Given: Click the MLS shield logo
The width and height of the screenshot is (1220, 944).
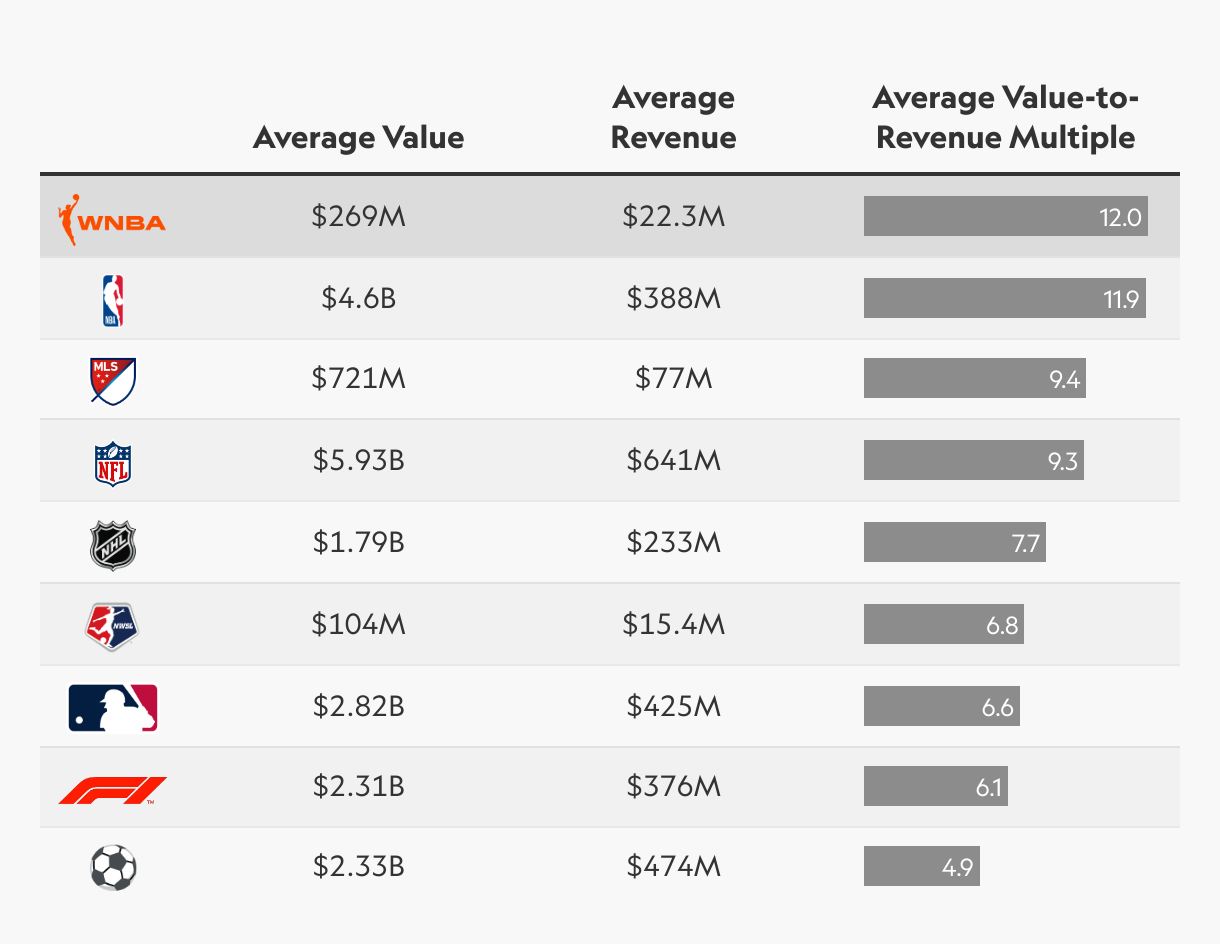Looking at the screenshot, I should (x=112, y=381).
